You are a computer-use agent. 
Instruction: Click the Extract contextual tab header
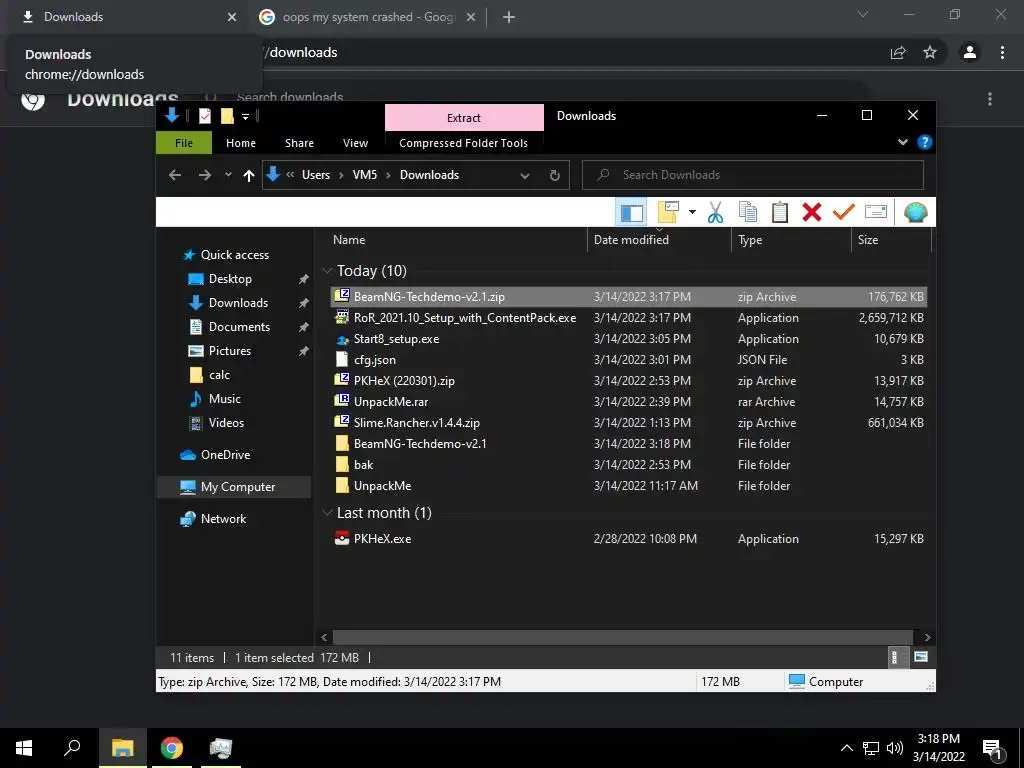pos(464,118)
